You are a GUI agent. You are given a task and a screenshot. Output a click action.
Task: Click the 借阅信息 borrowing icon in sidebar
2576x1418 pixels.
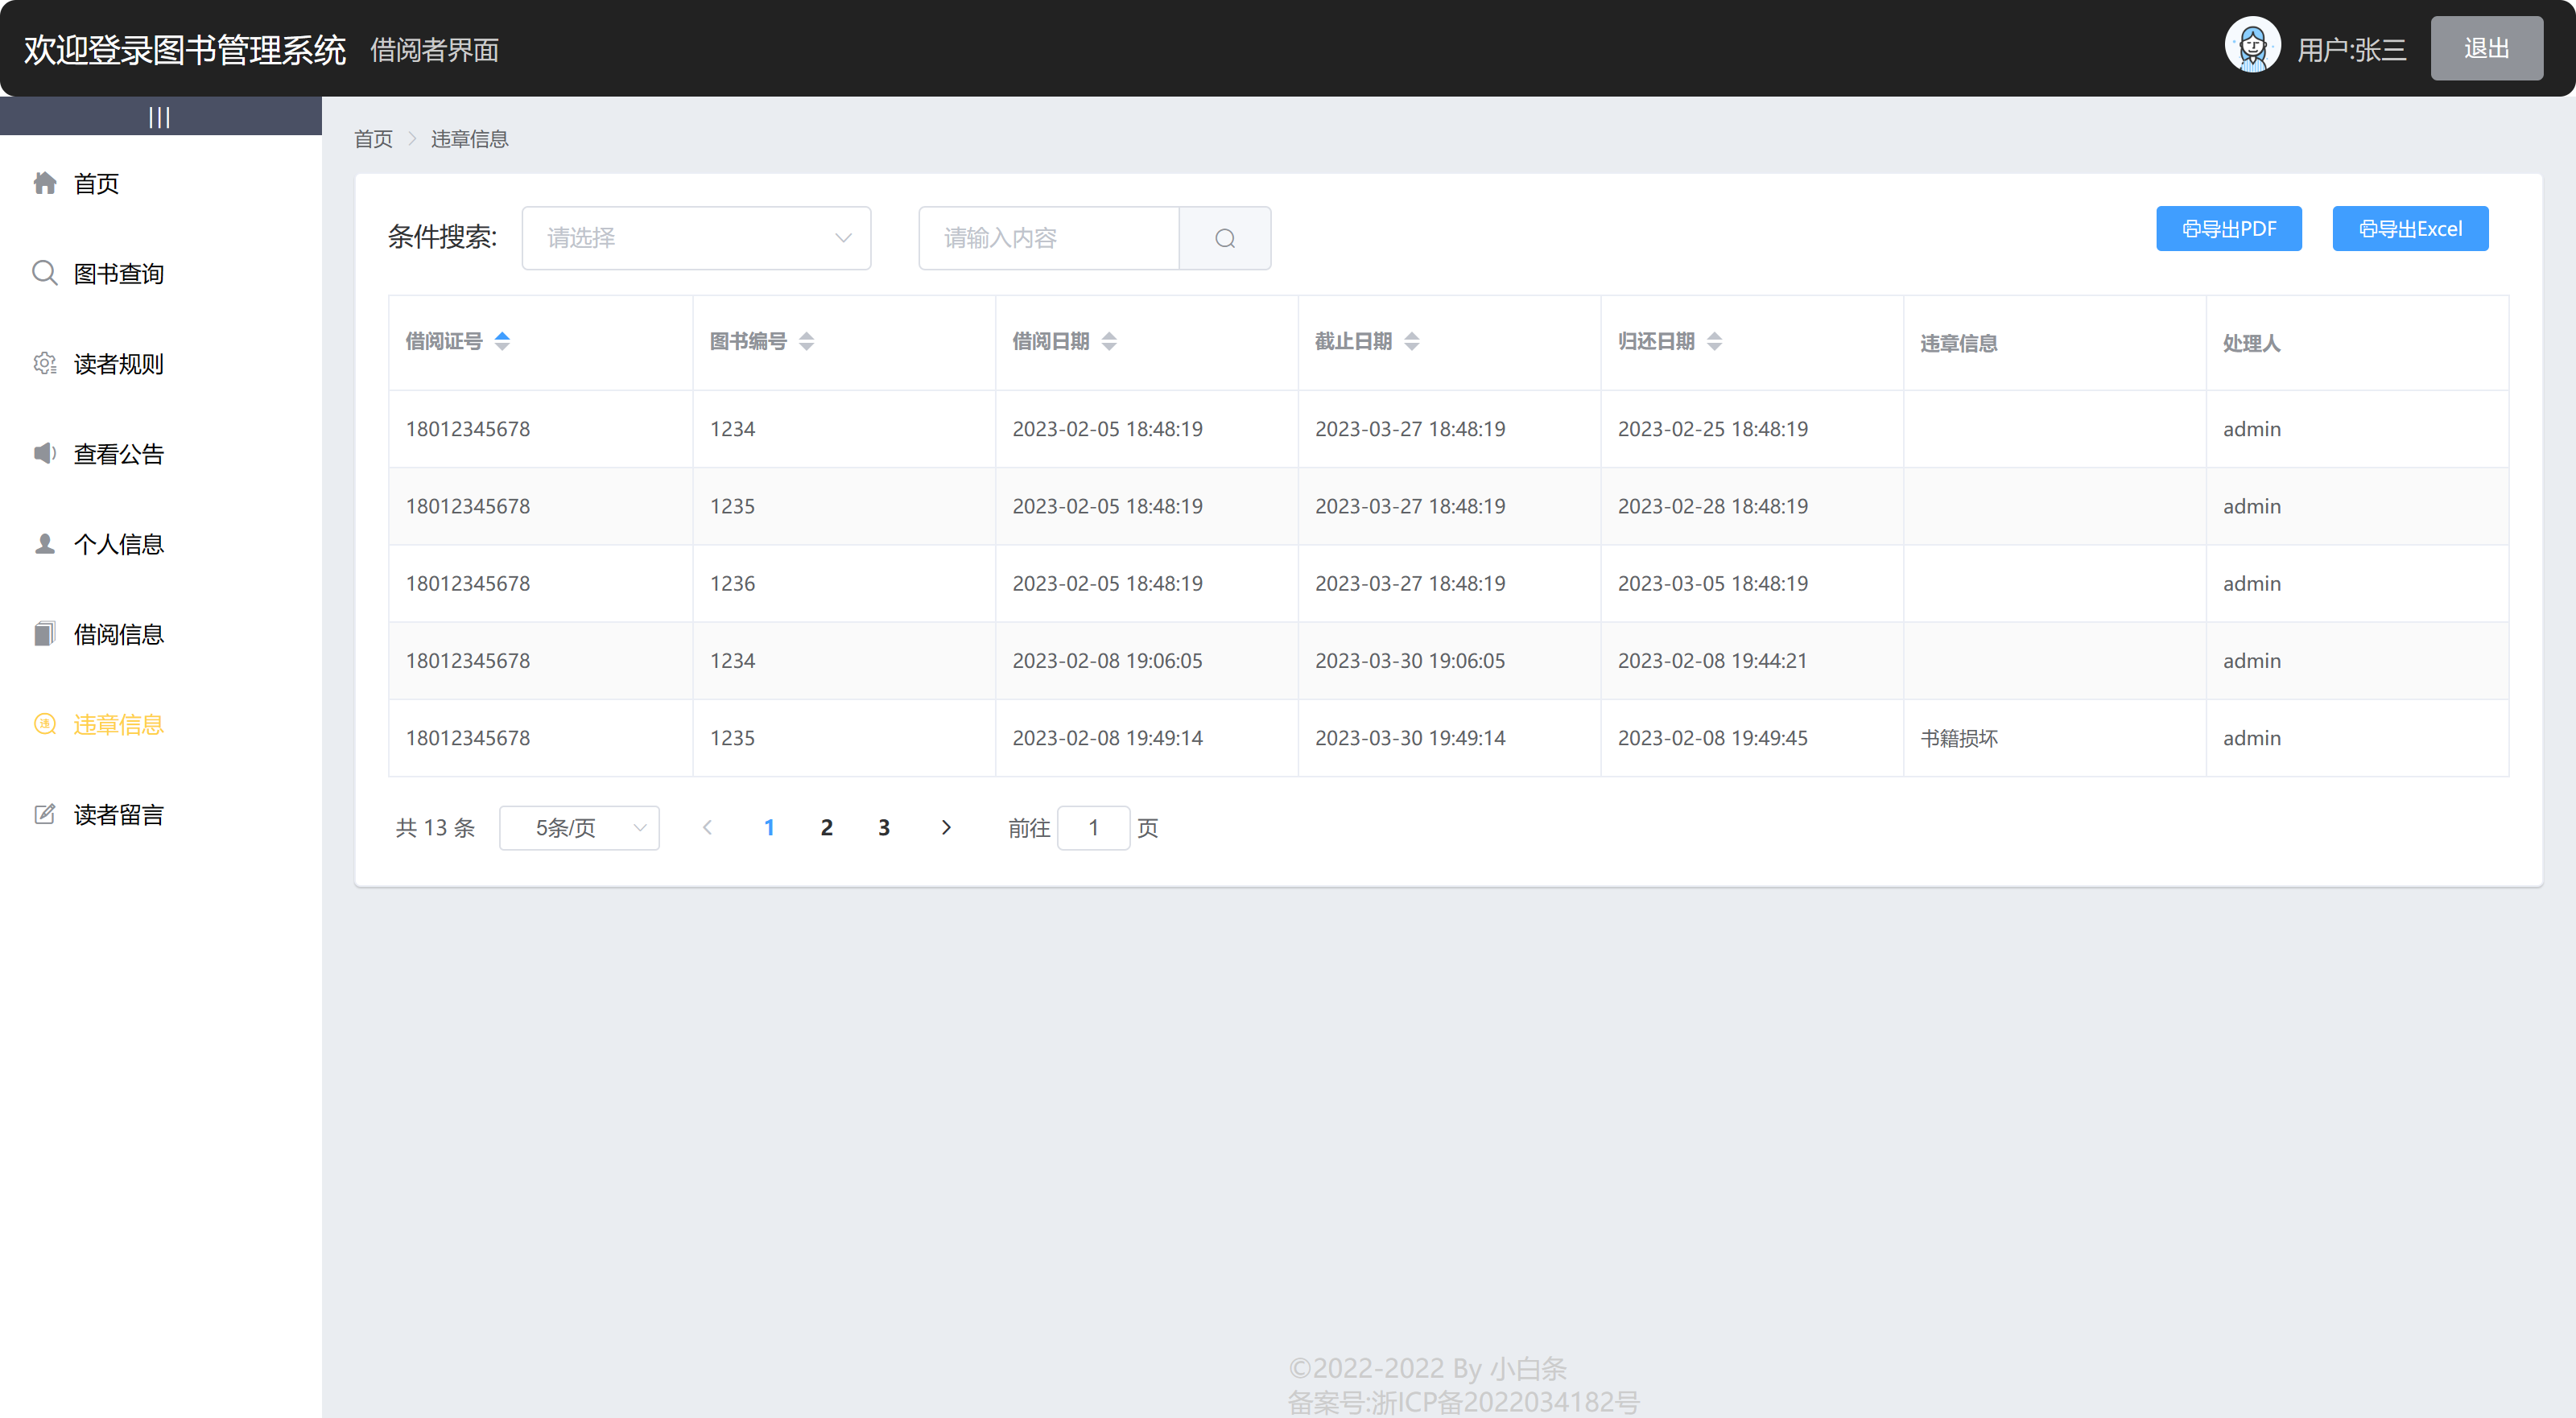pyautogui.click(x=43, y=634)
